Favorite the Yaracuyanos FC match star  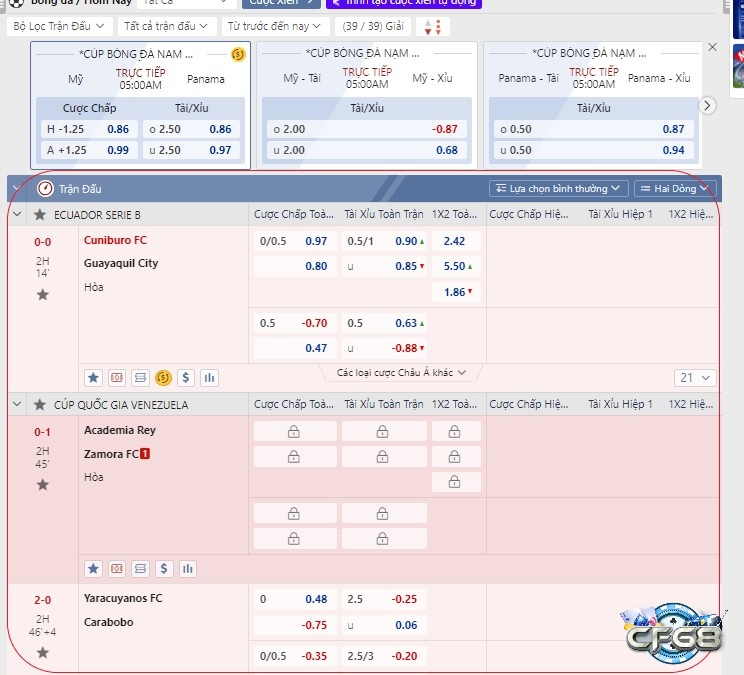point(43,653)
